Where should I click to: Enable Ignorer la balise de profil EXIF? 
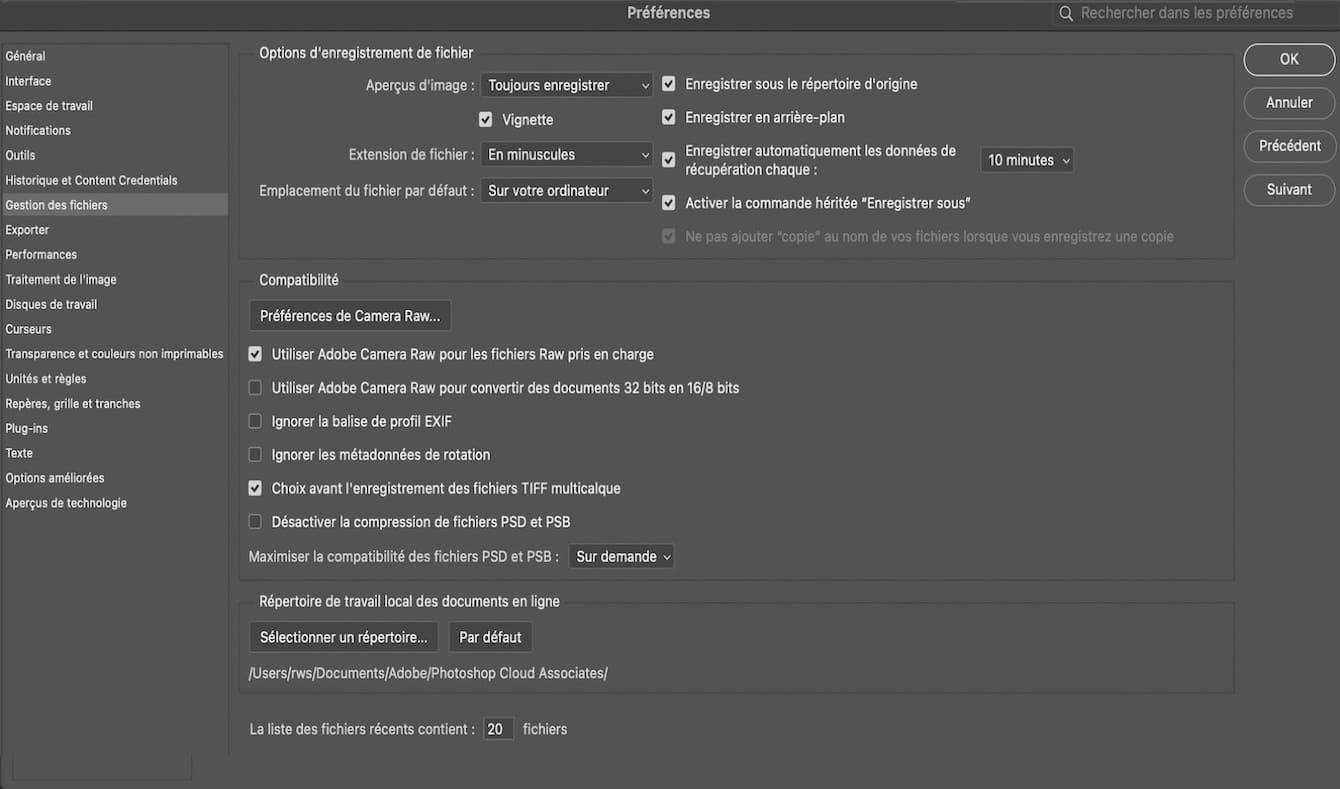point(255,422)
